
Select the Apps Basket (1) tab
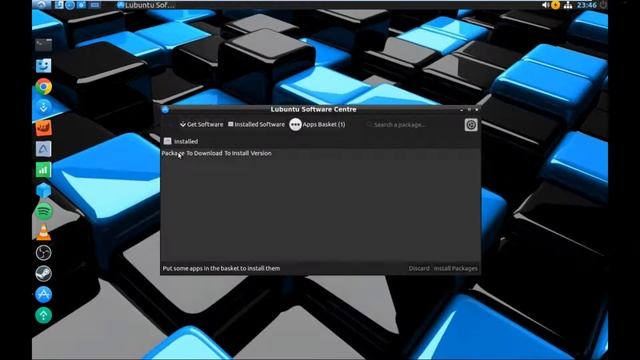(x=317, y=124)
